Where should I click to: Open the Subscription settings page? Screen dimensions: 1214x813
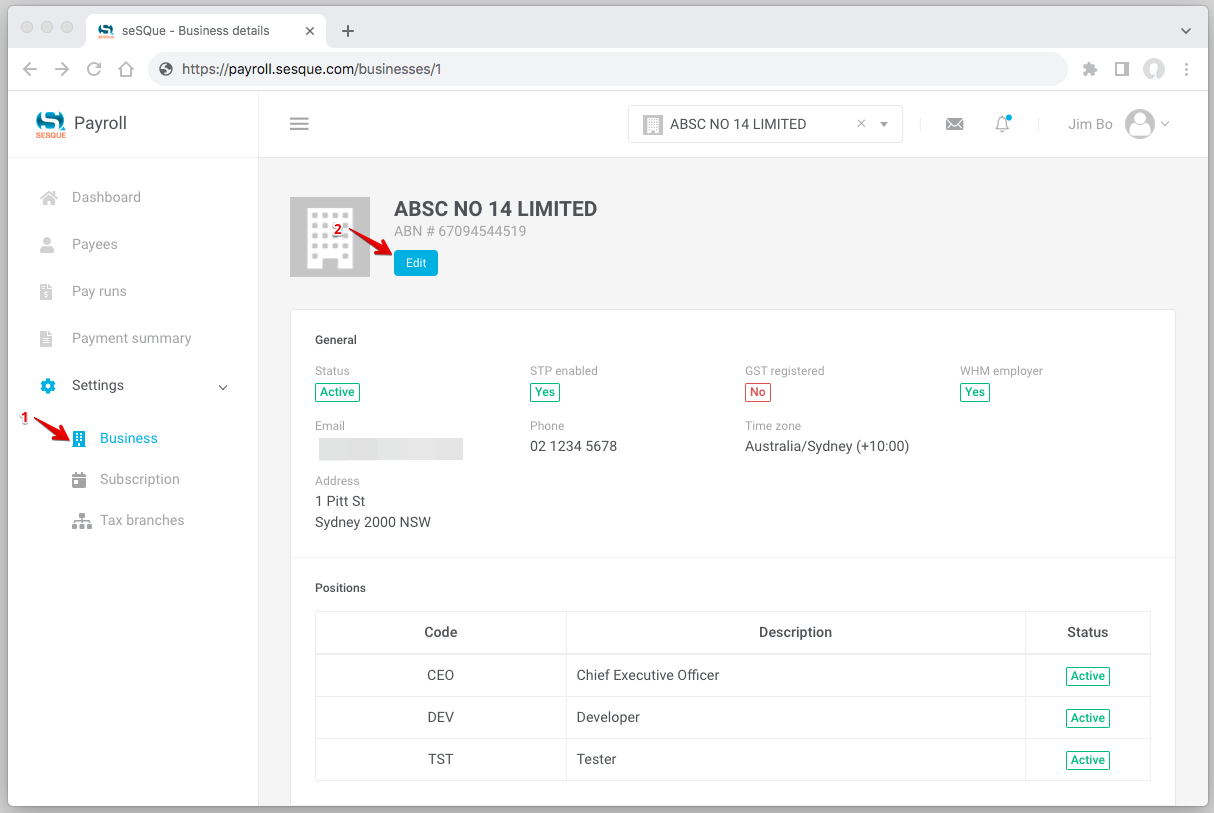coord(139,479)
